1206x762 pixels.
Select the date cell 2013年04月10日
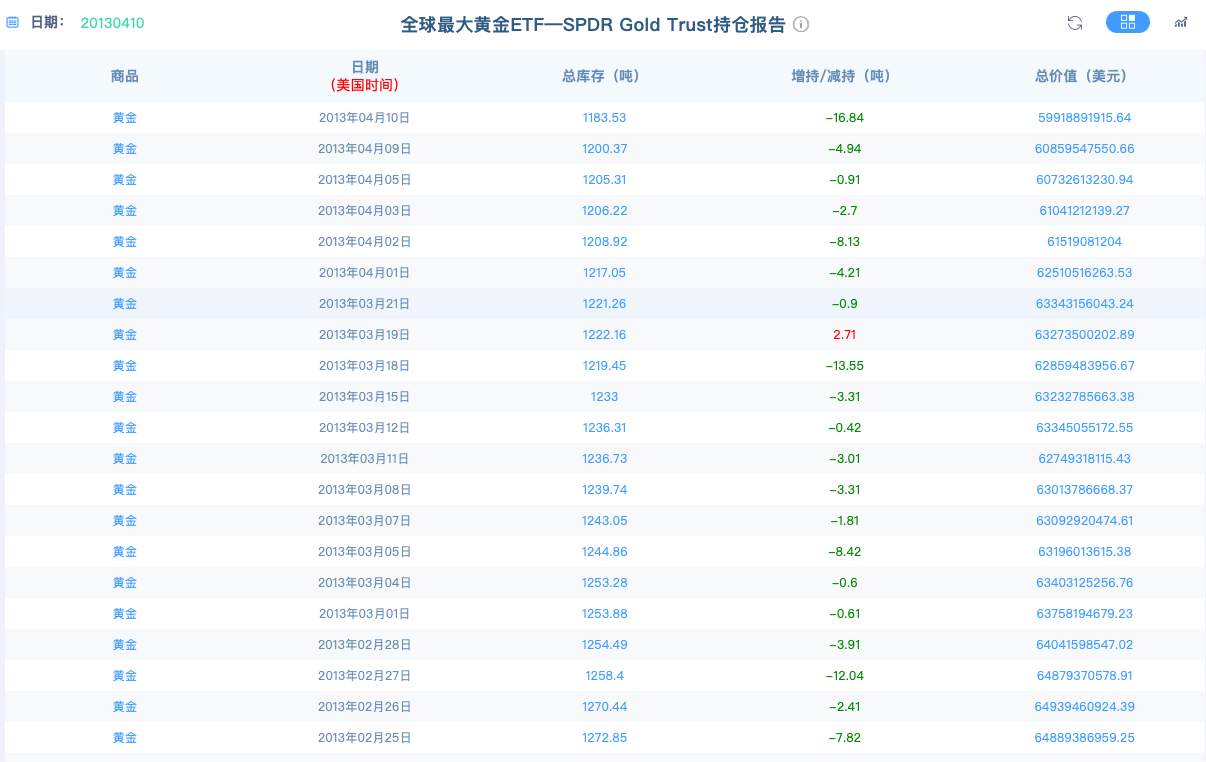[365, 118]
